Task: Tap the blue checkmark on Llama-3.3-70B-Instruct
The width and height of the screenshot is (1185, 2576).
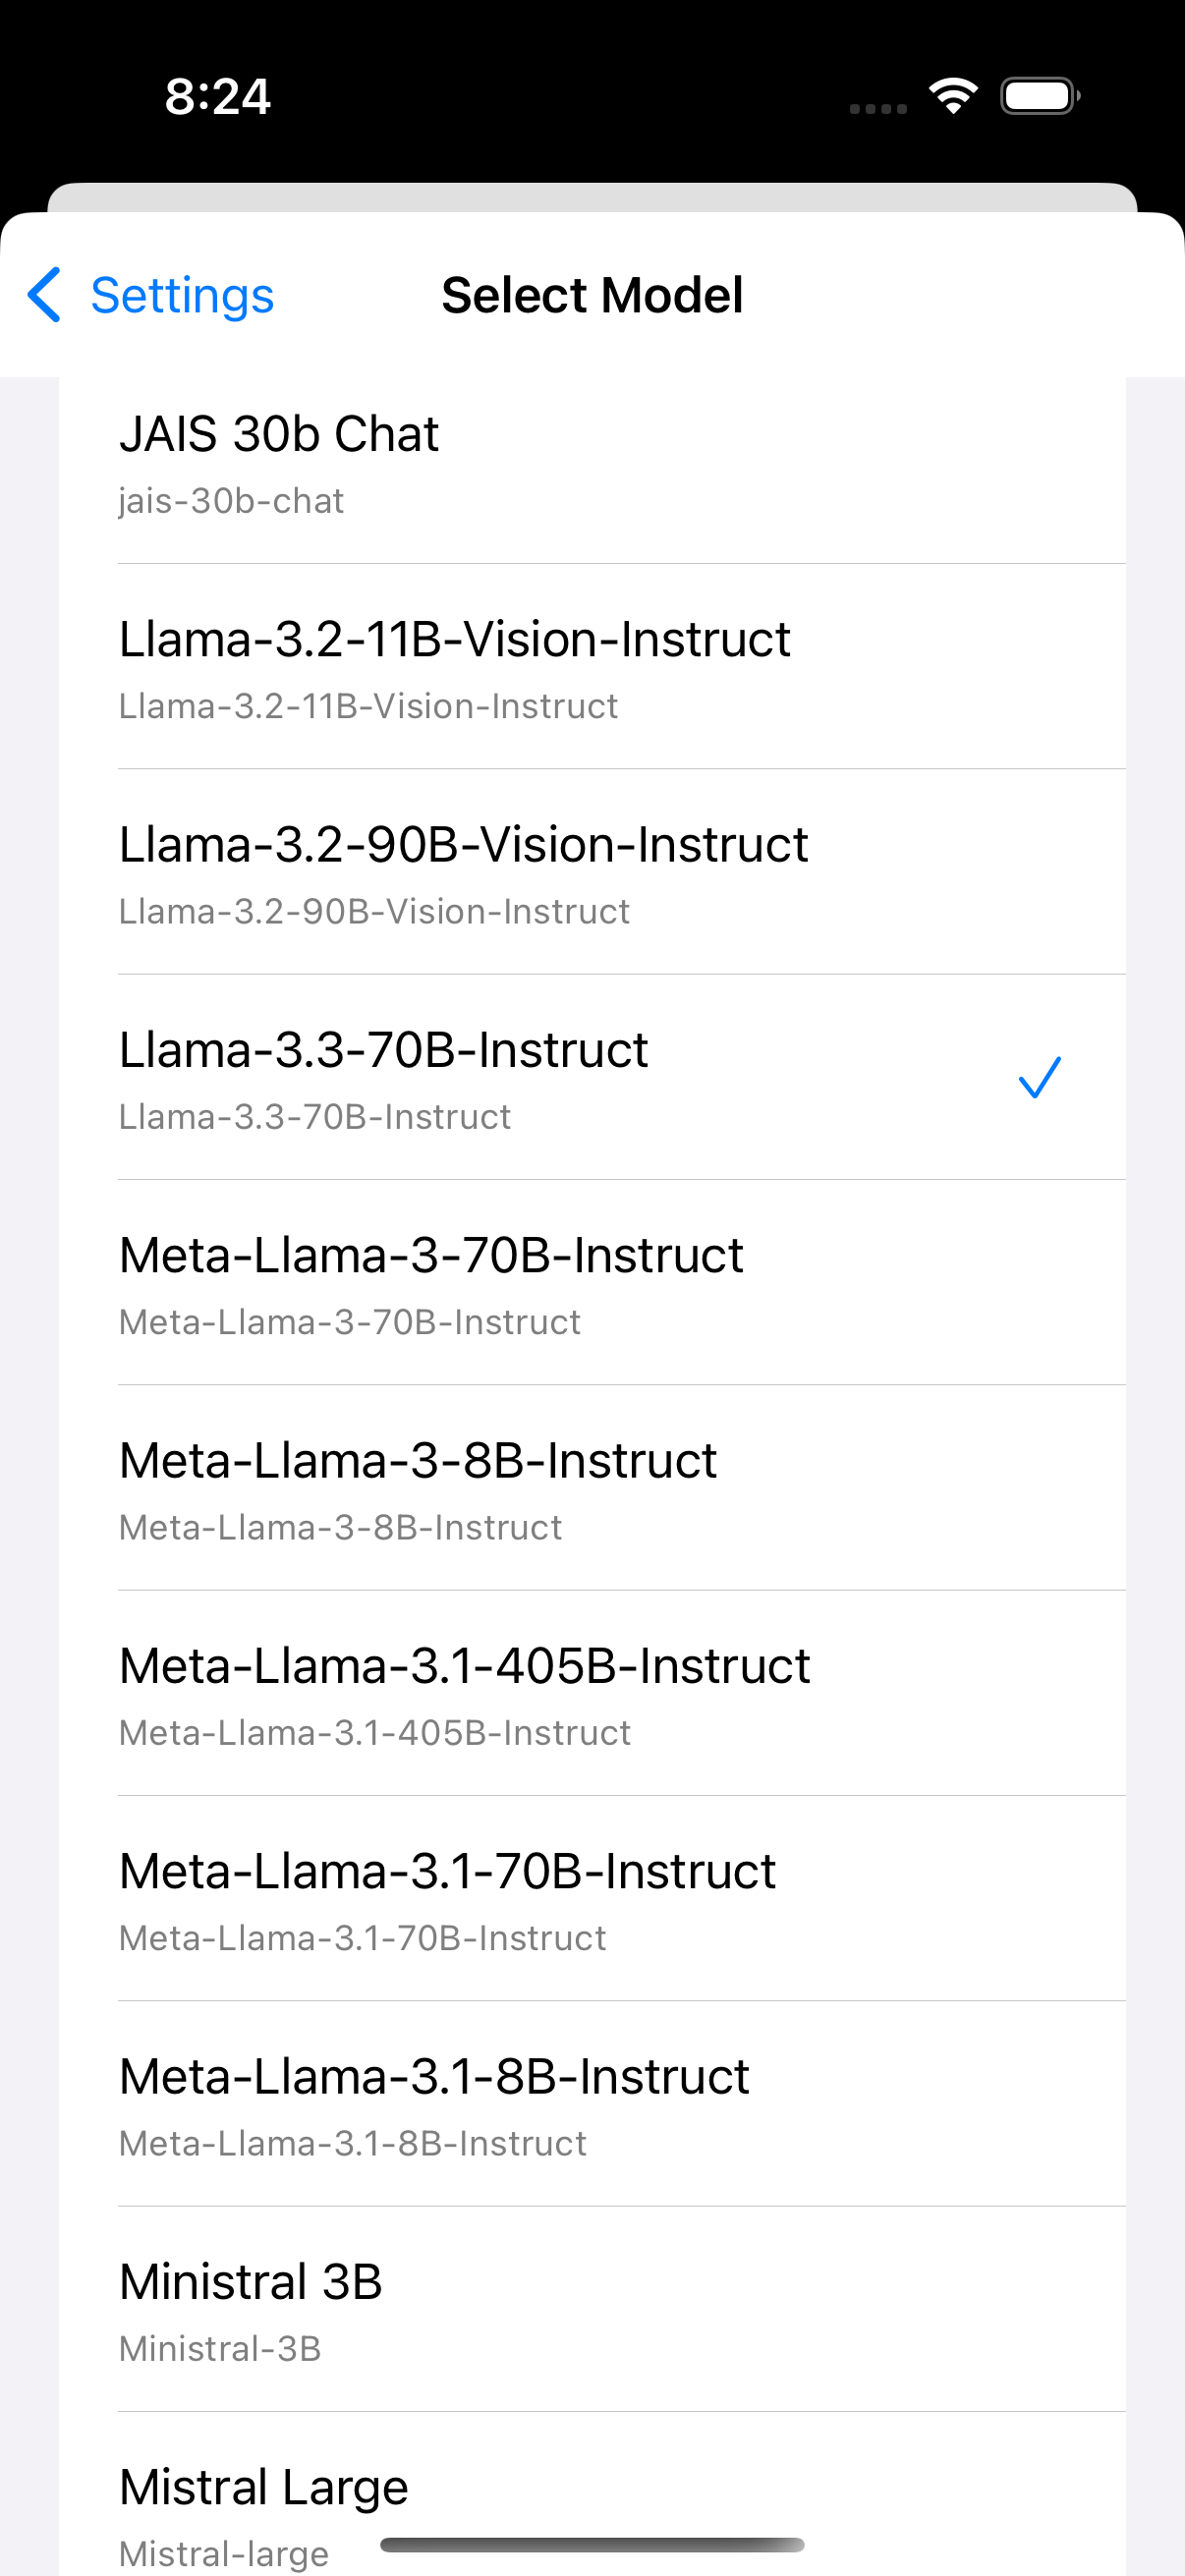Action: point(1039,1078)
